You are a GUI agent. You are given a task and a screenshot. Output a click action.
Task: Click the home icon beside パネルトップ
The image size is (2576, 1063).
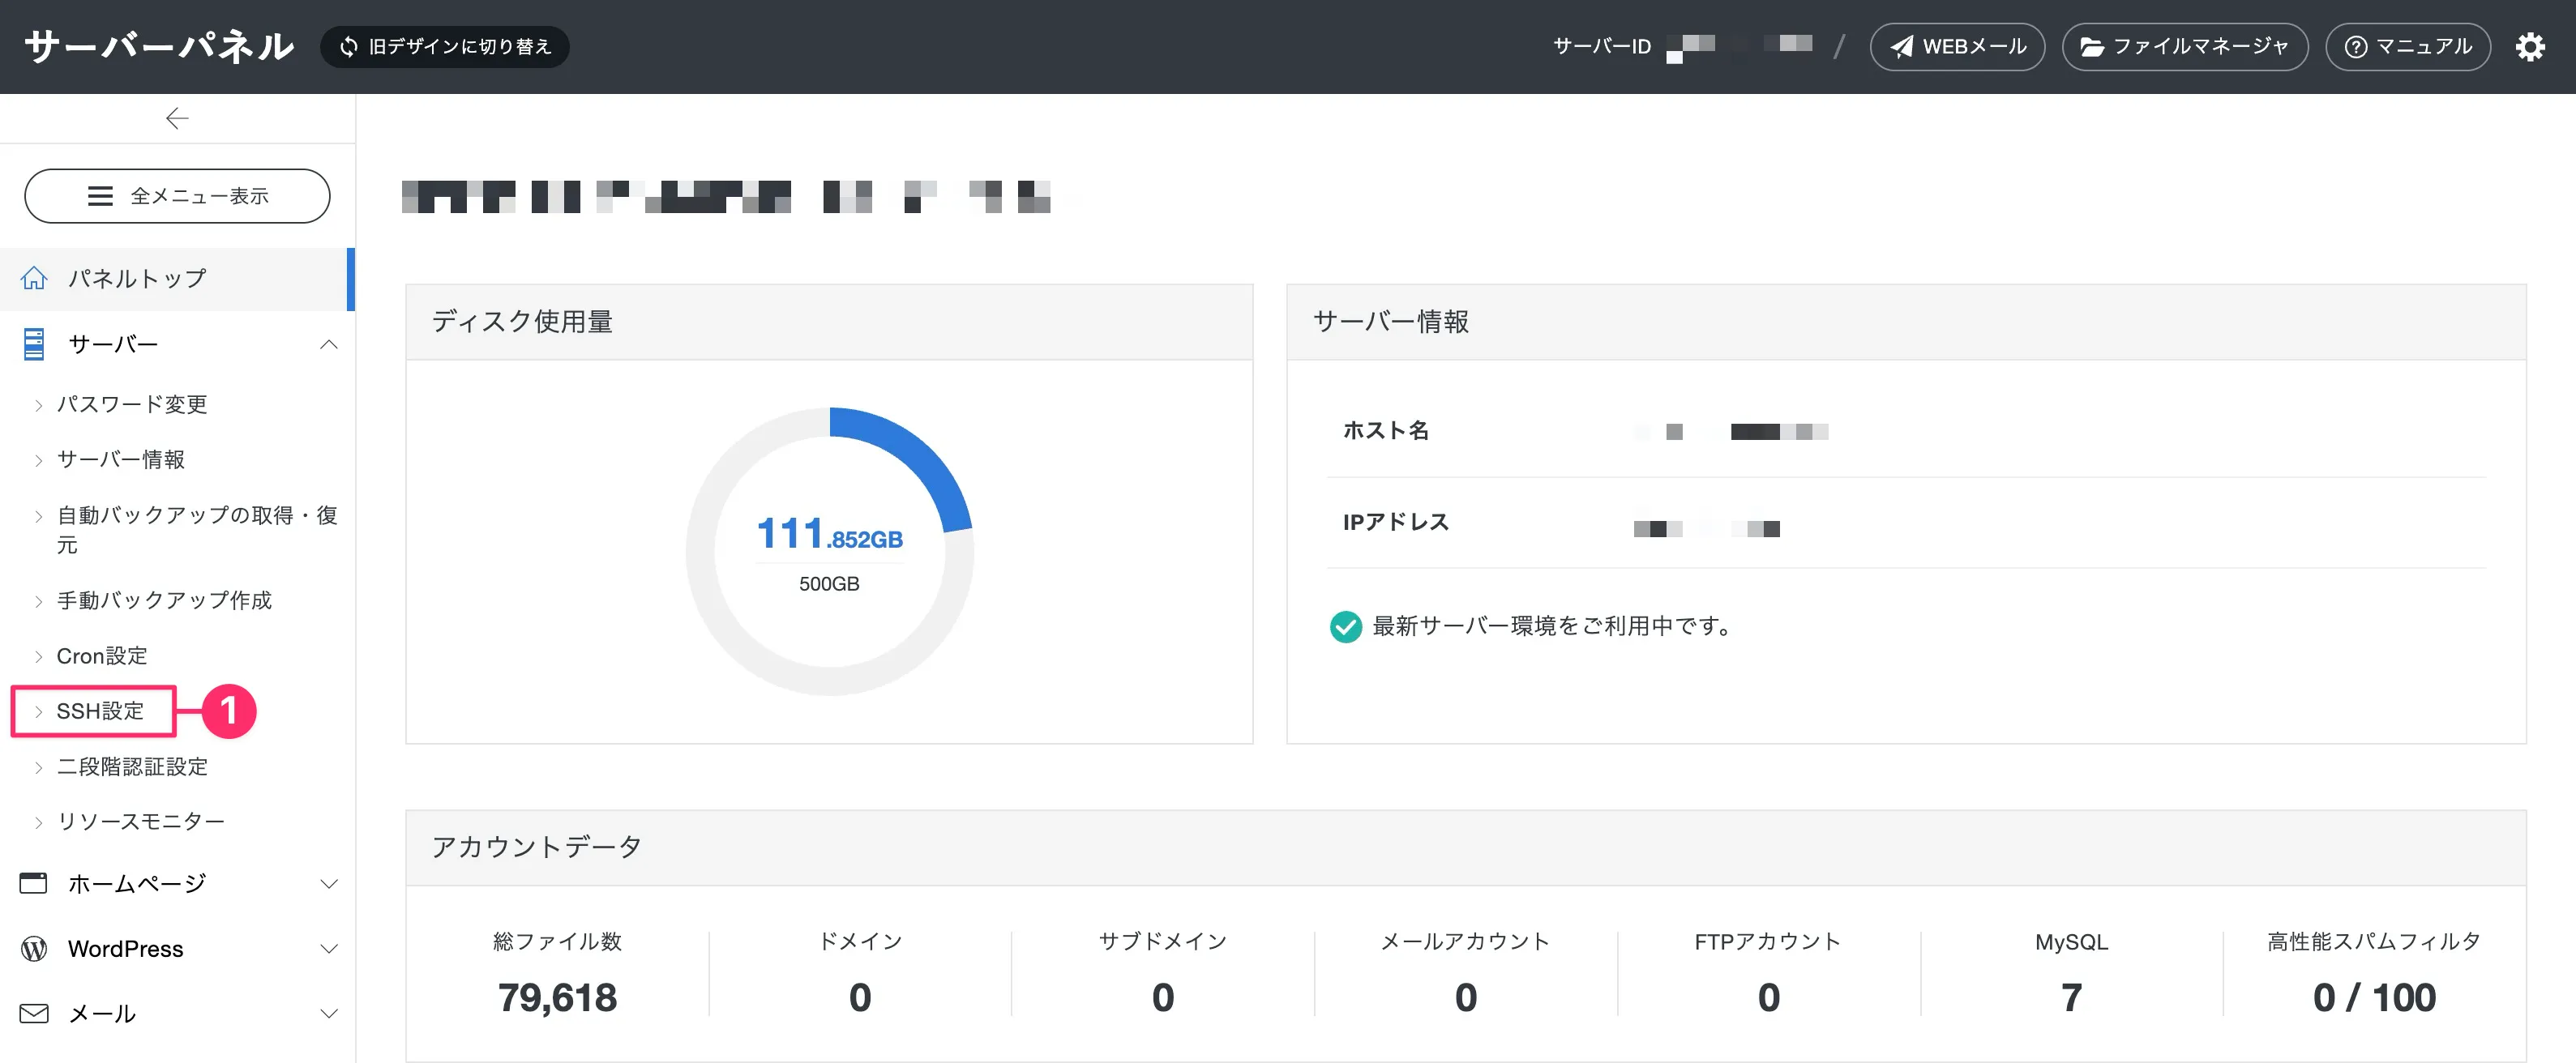(34, 278)
